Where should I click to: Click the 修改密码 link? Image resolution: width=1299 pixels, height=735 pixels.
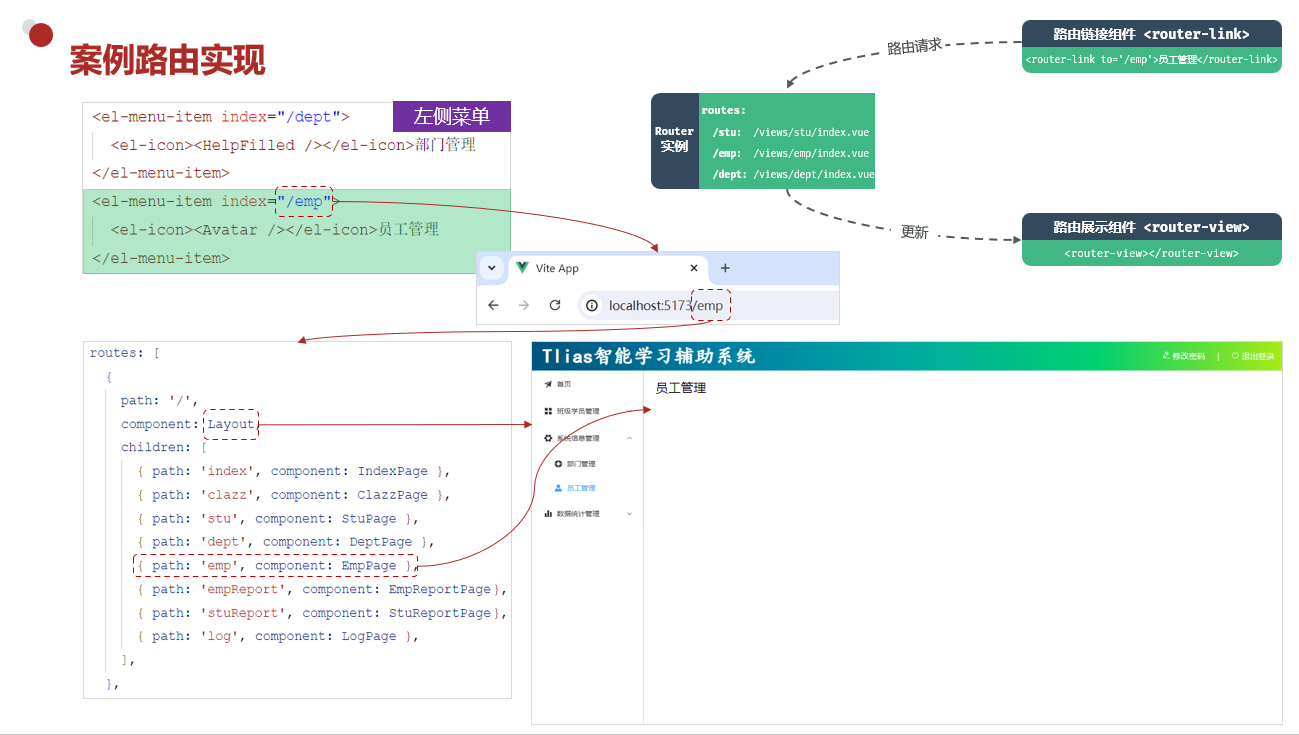click(x=1189, y=355)
